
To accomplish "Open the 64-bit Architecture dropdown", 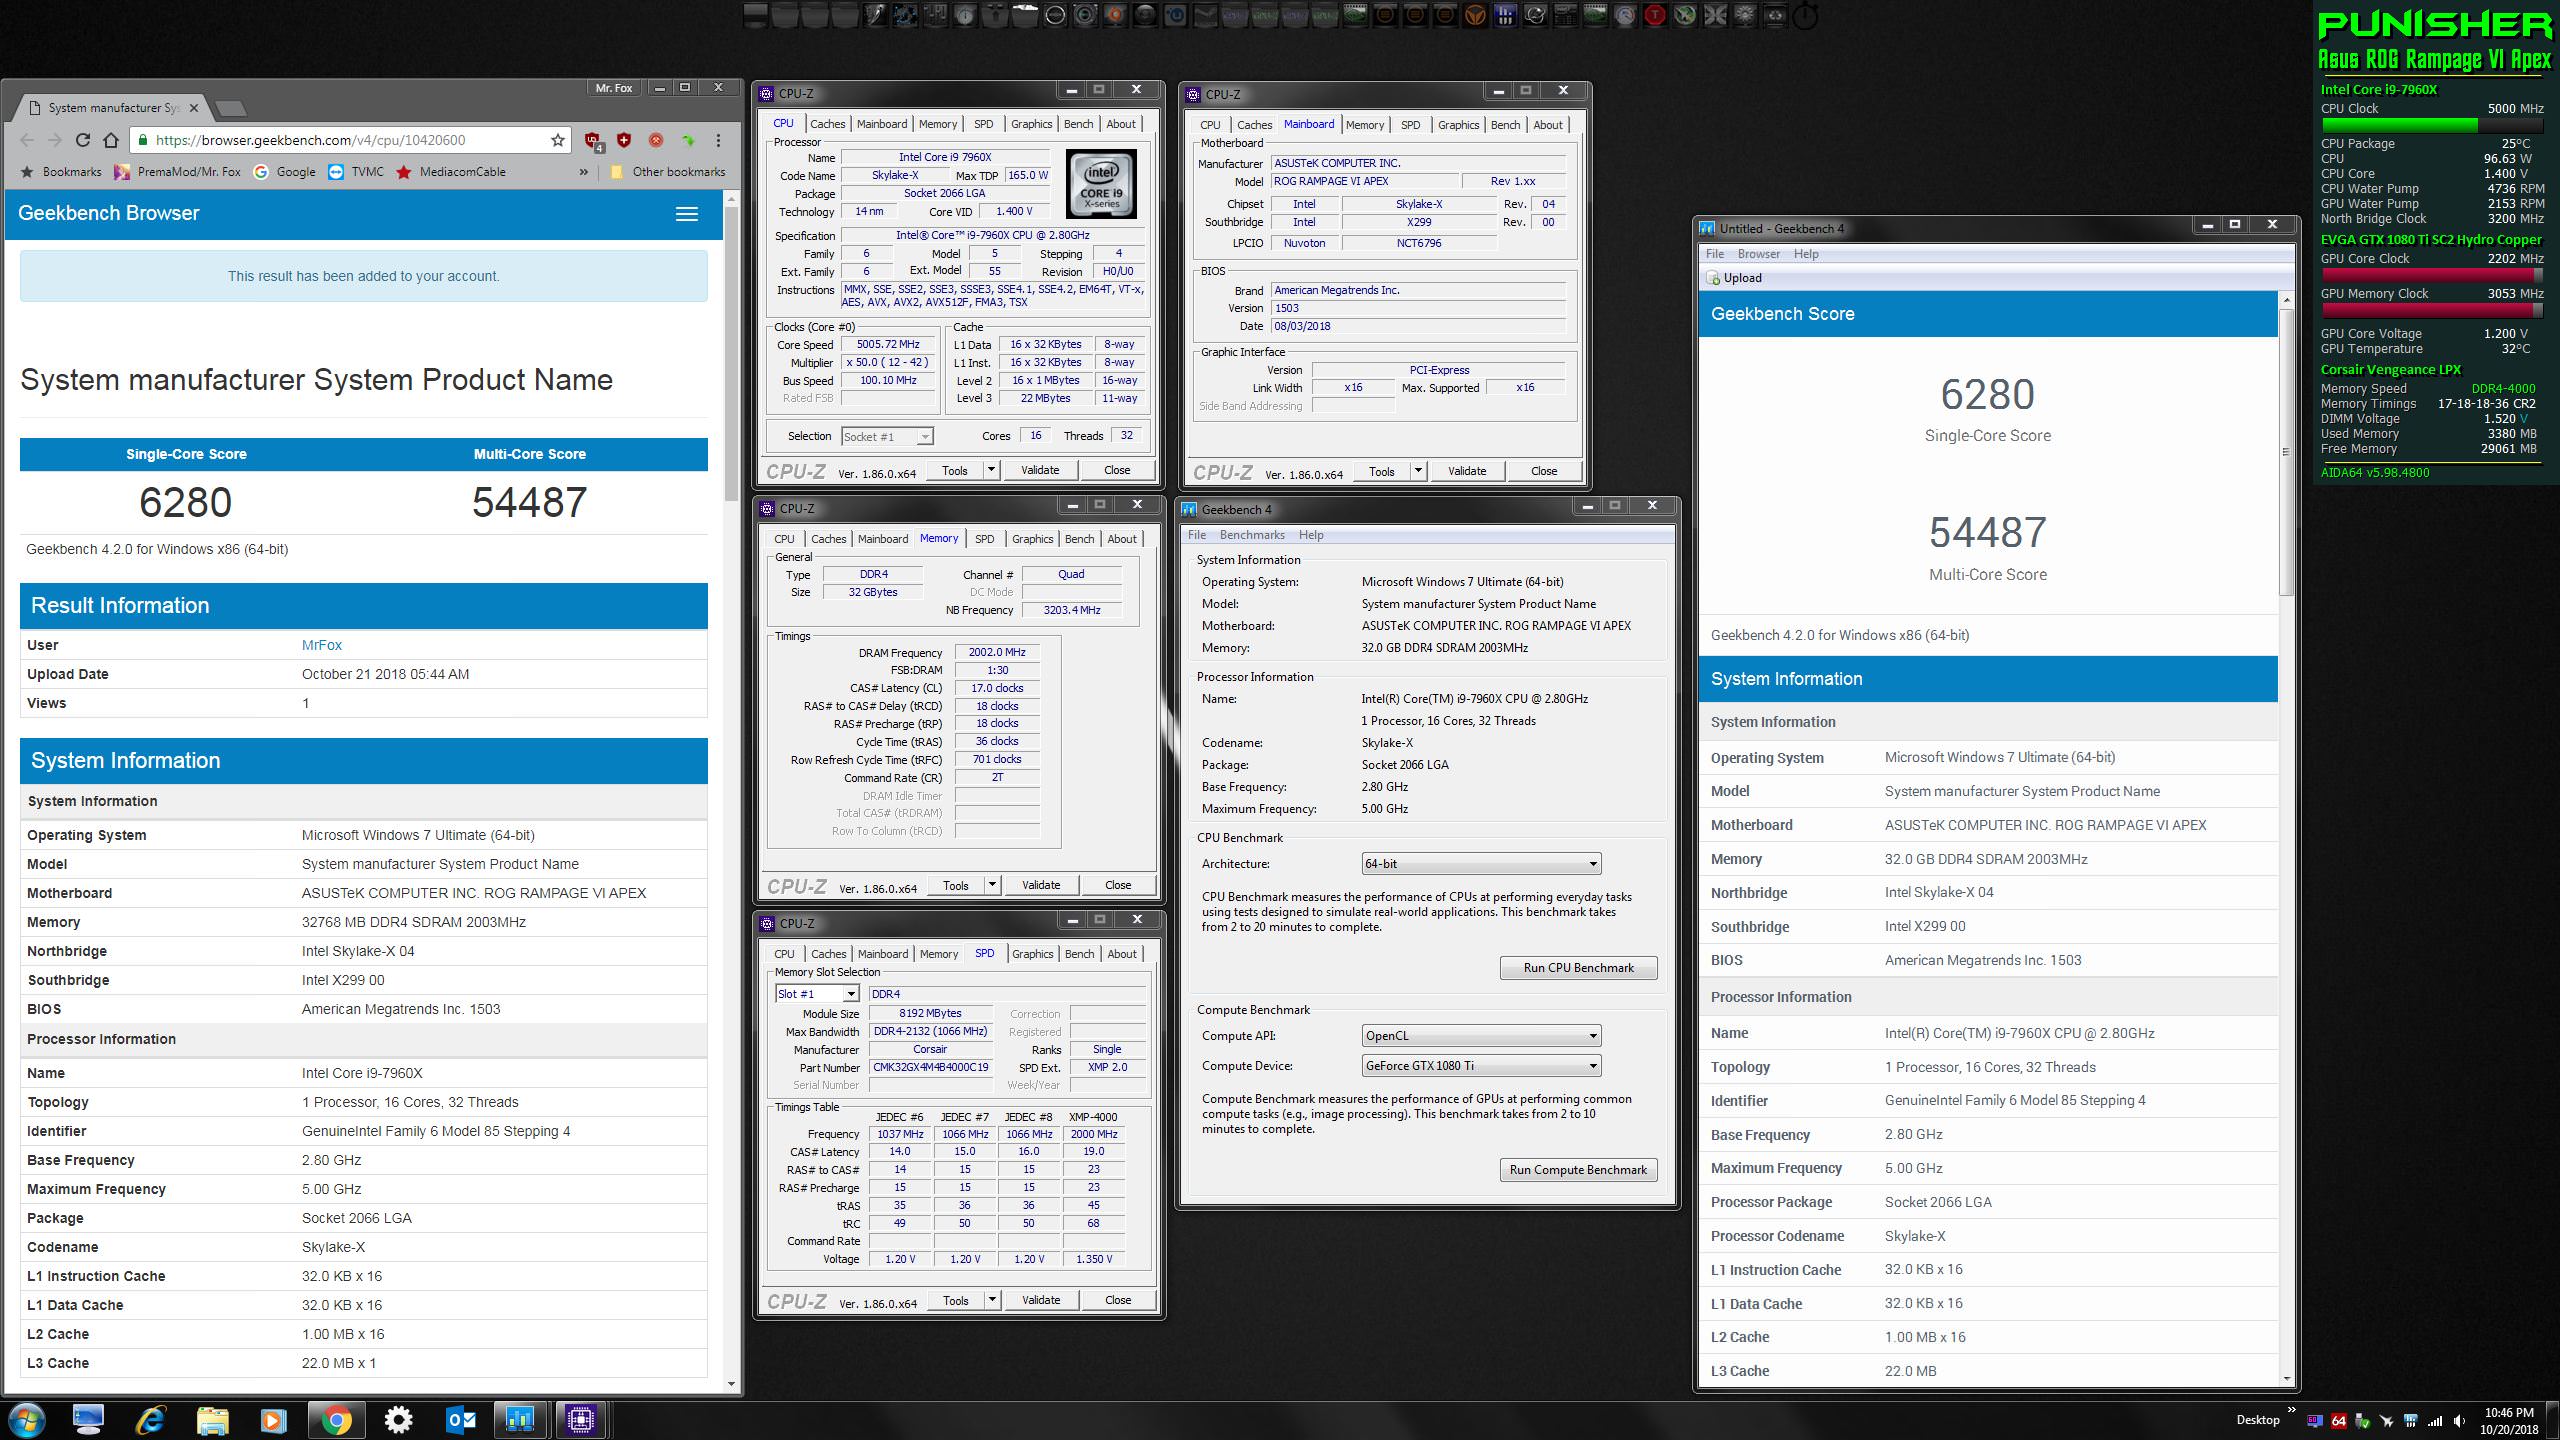I will [1481, 863].
